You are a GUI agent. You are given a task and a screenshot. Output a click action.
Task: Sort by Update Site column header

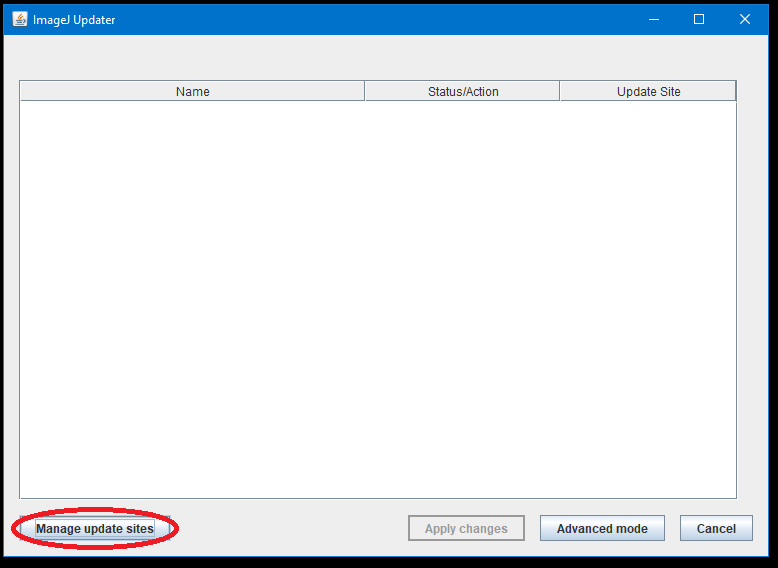[x=648, y=91]
